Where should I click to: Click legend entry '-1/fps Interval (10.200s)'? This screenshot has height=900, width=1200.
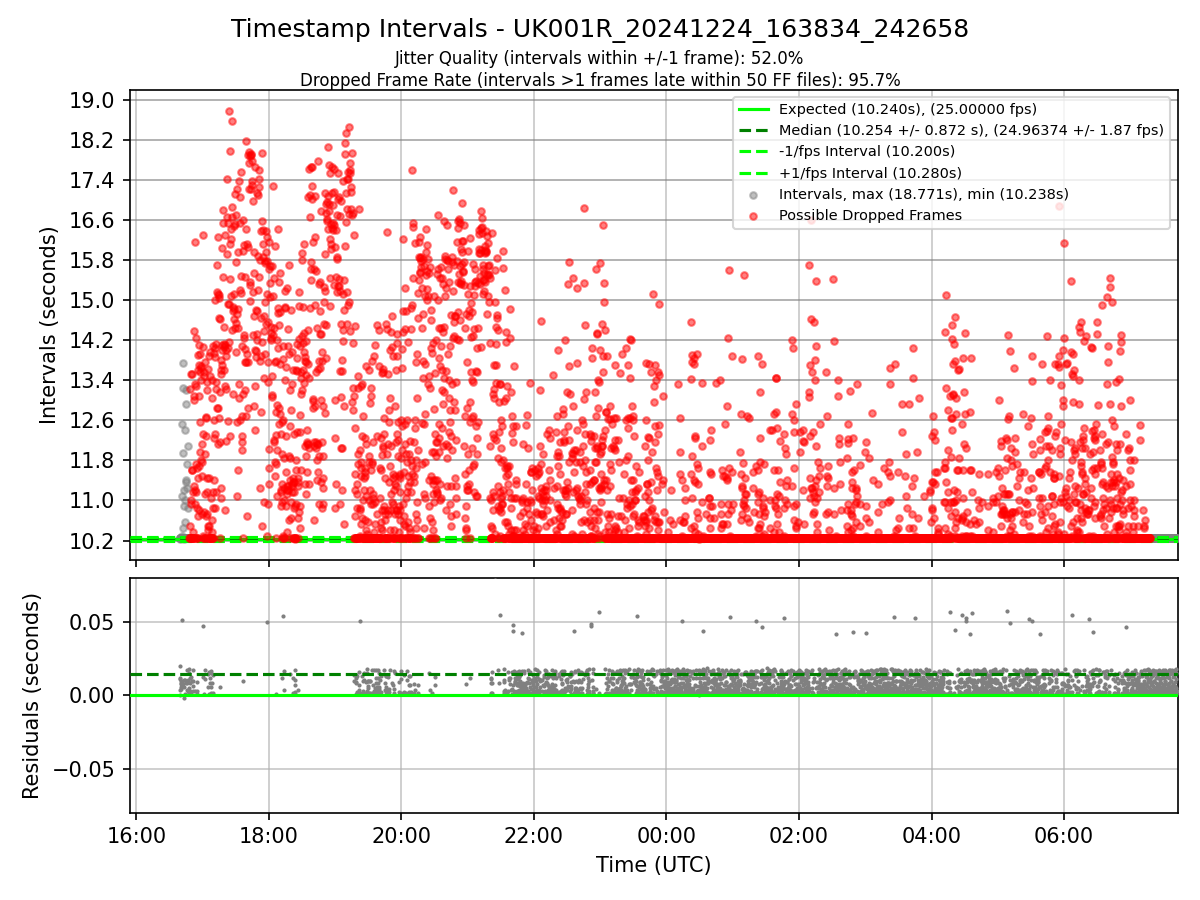(x=867, y=151)
